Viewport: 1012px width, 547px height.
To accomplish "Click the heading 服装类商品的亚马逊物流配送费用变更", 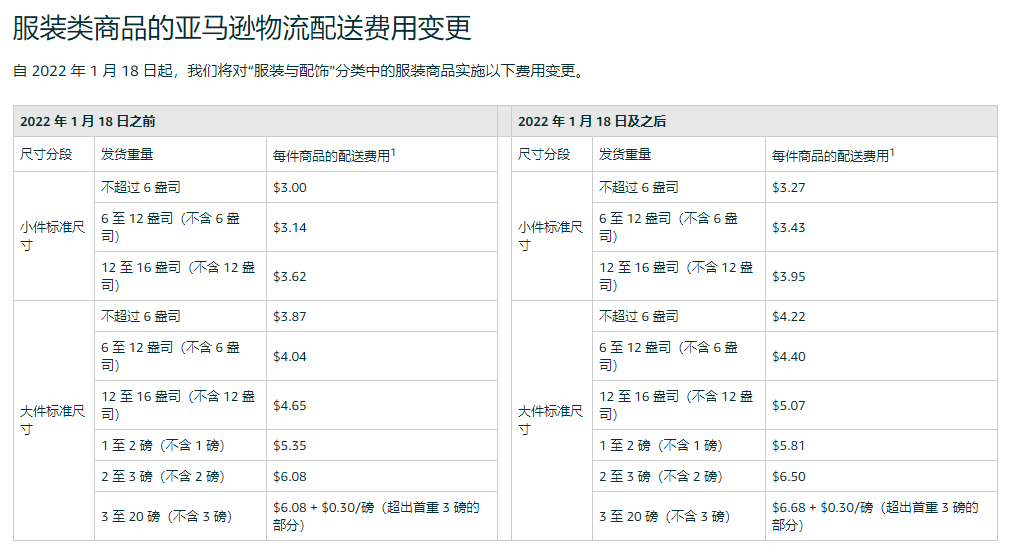I will (x=242, y=28).
